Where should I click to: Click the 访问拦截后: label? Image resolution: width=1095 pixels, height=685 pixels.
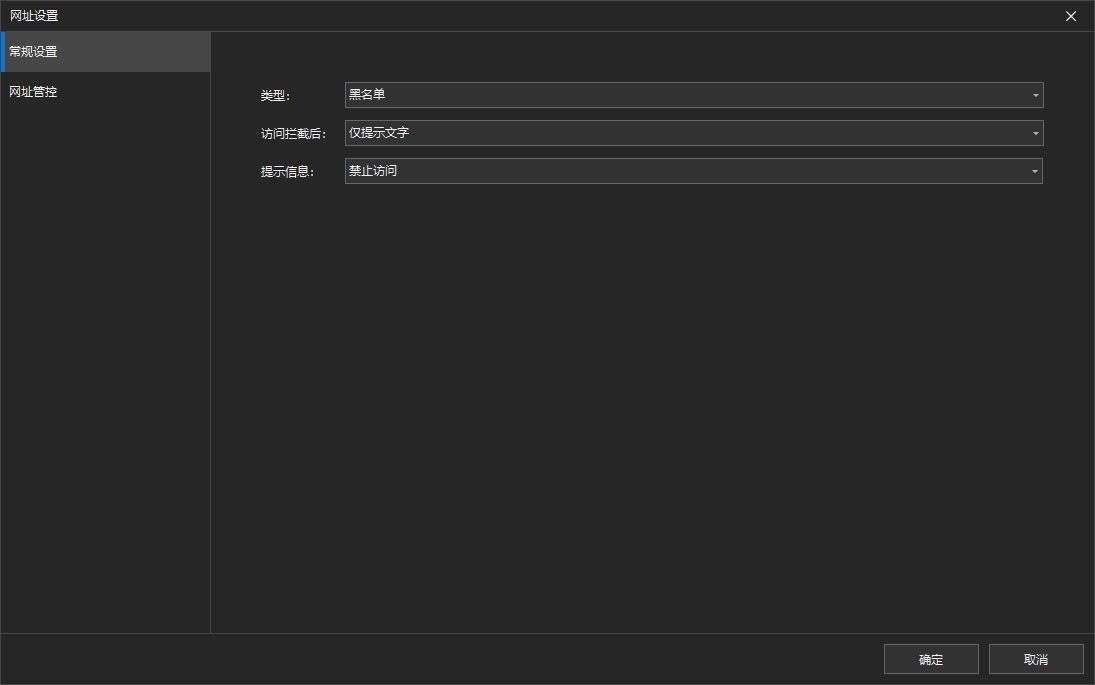click(x=293, y=133)
